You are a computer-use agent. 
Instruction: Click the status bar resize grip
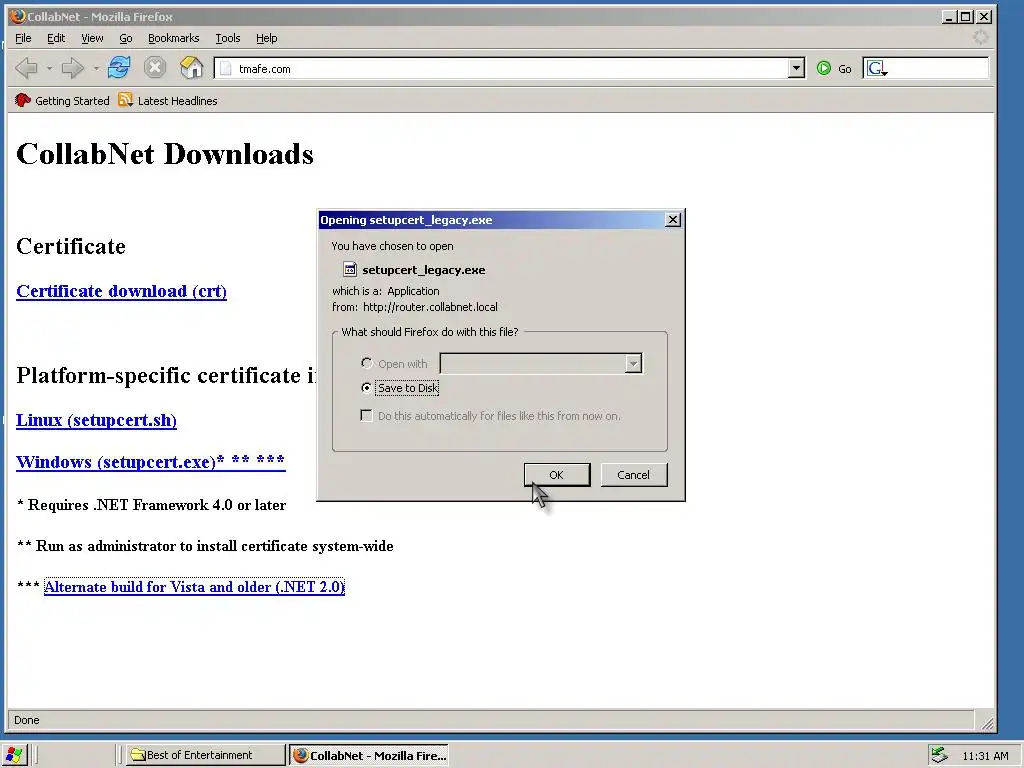click(x=987, y=722)
